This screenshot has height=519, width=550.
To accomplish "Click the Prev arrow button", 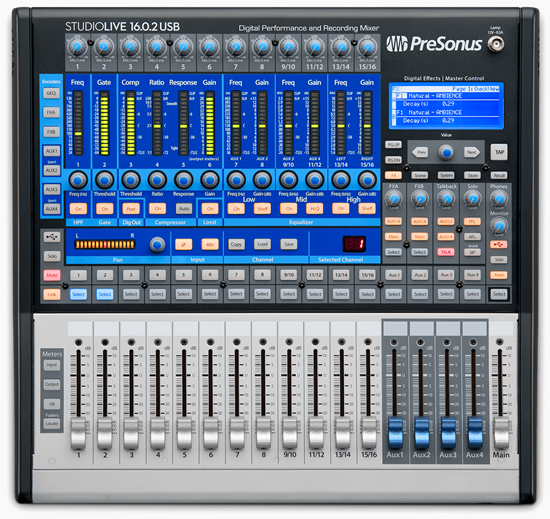I will tap(420, 152).
